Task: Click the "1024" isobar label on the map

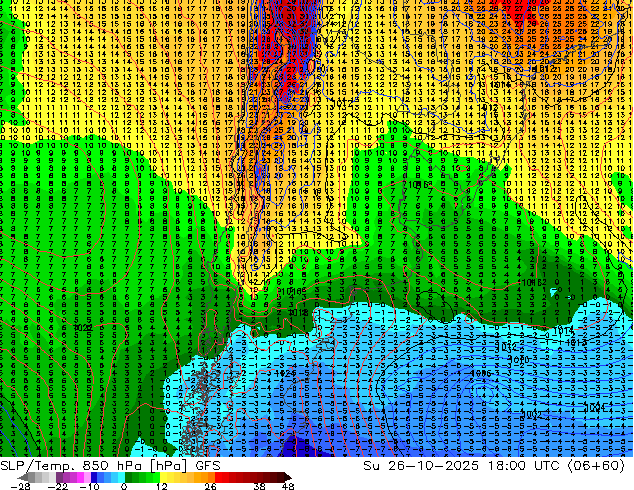Action: 285,373
